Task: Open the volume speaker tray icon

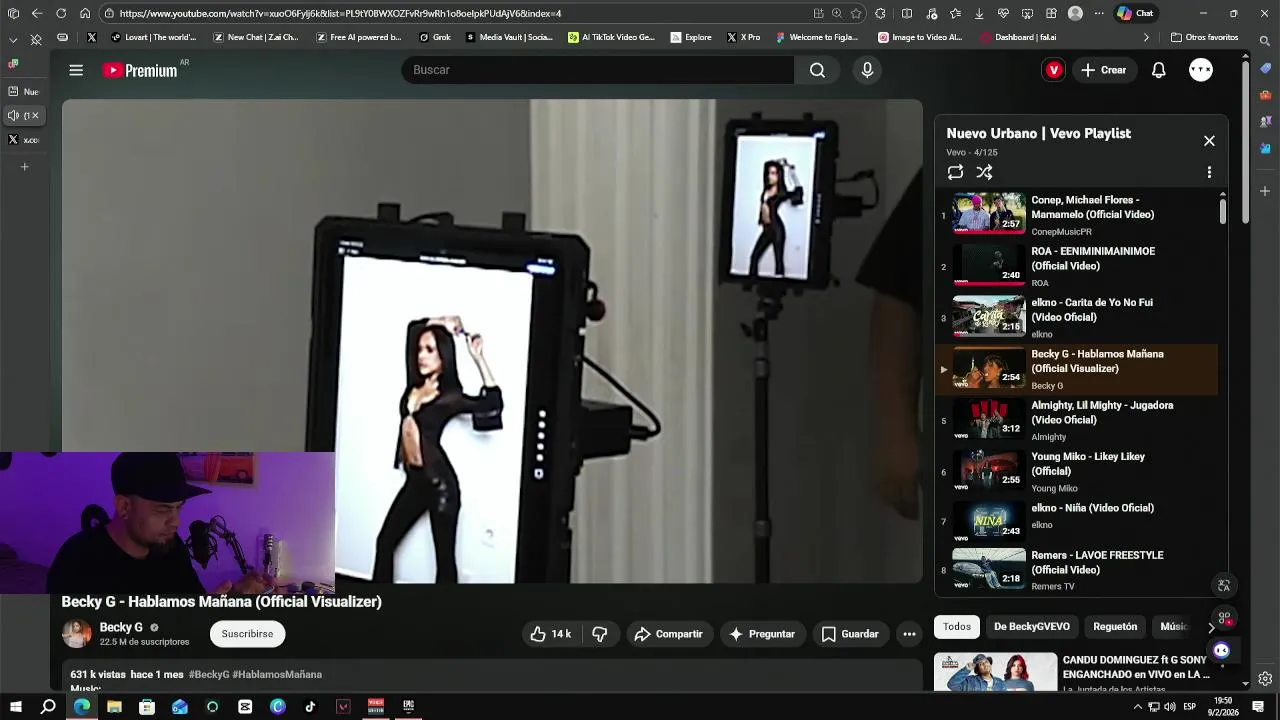Action: [x=1169, y=707]
